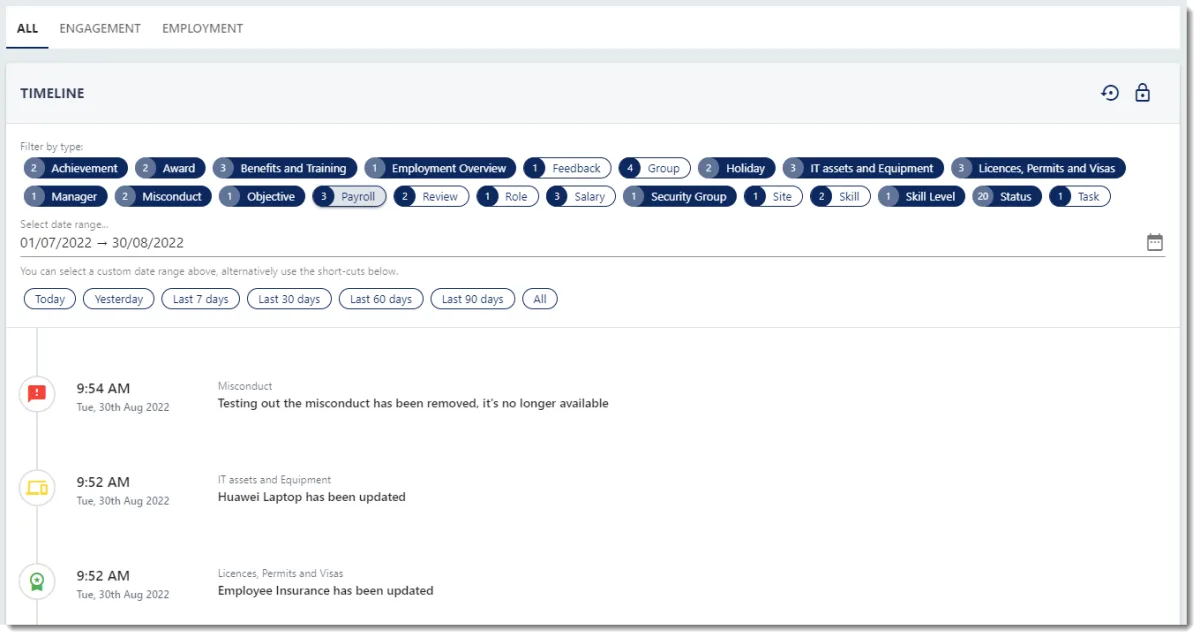Toggle the Review filter chip
Viewport: 1200px width, 638px height.
click(x=431, y=196)
